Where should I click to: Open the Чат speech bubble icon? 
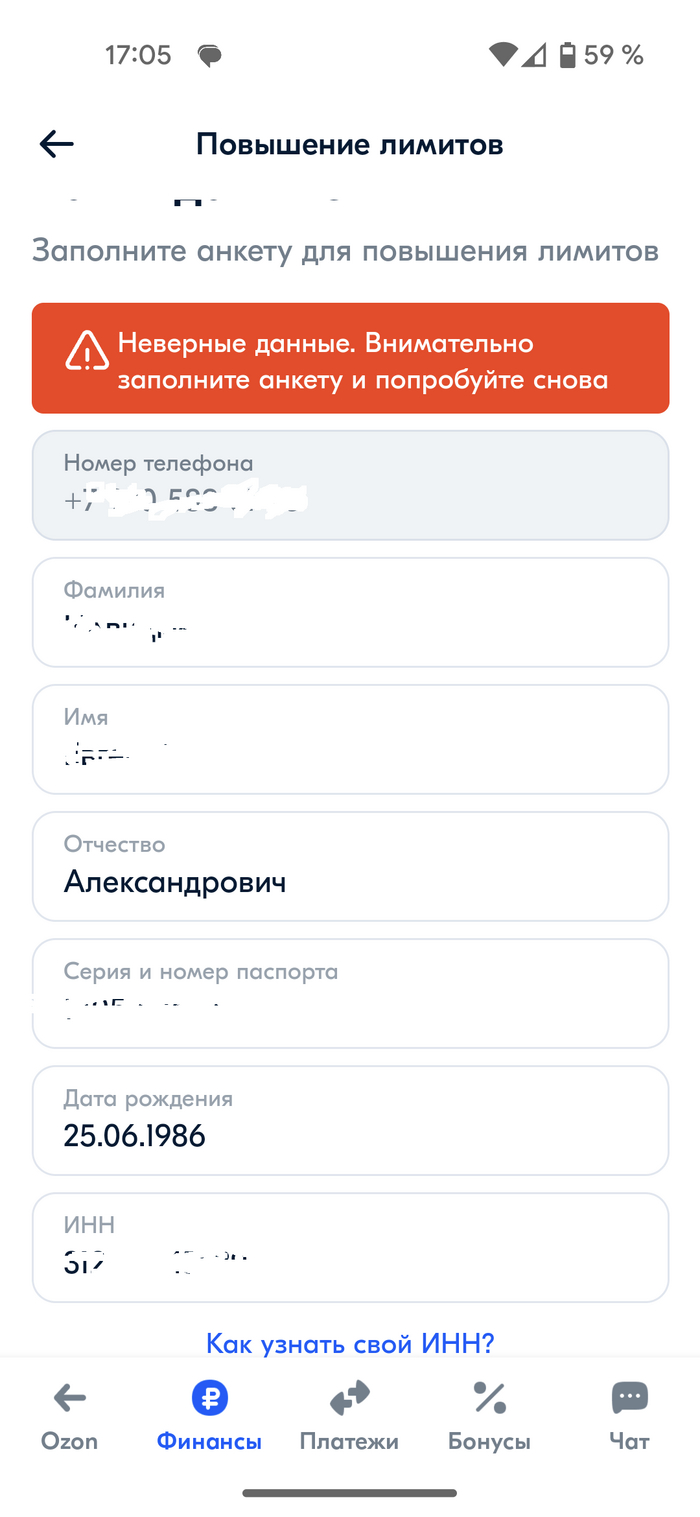[629, 1397]
